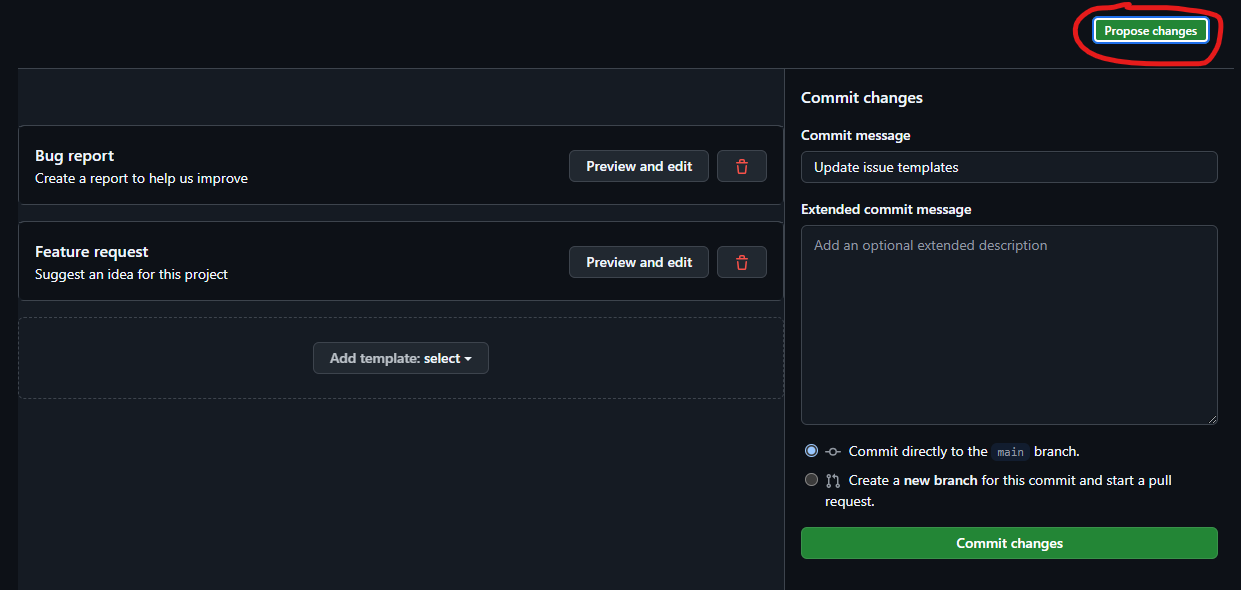Focus the Commit message input field
Screen dimensions: 1241x590
[x=1009, y=167]
